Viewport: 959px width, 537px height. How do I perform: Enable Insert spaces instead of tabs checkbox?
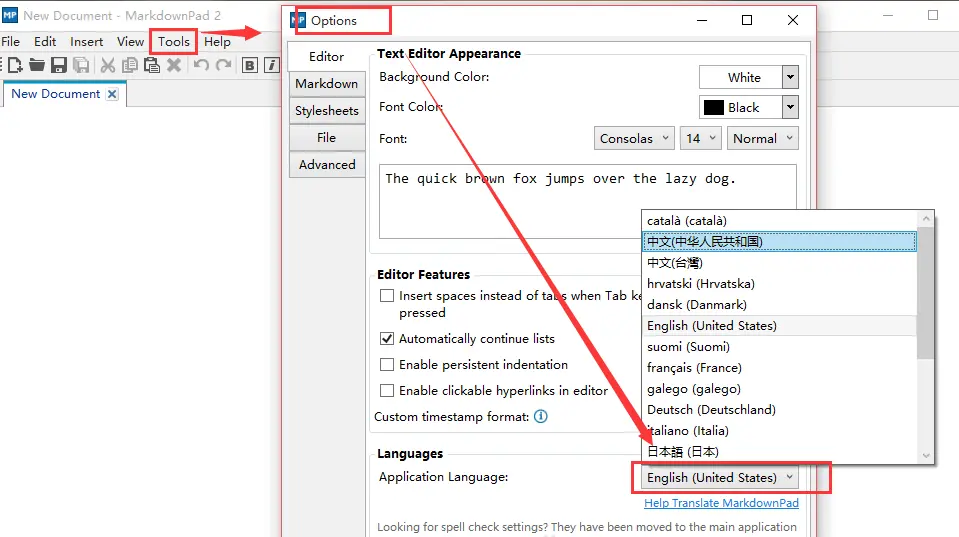[x=387, y=296]
